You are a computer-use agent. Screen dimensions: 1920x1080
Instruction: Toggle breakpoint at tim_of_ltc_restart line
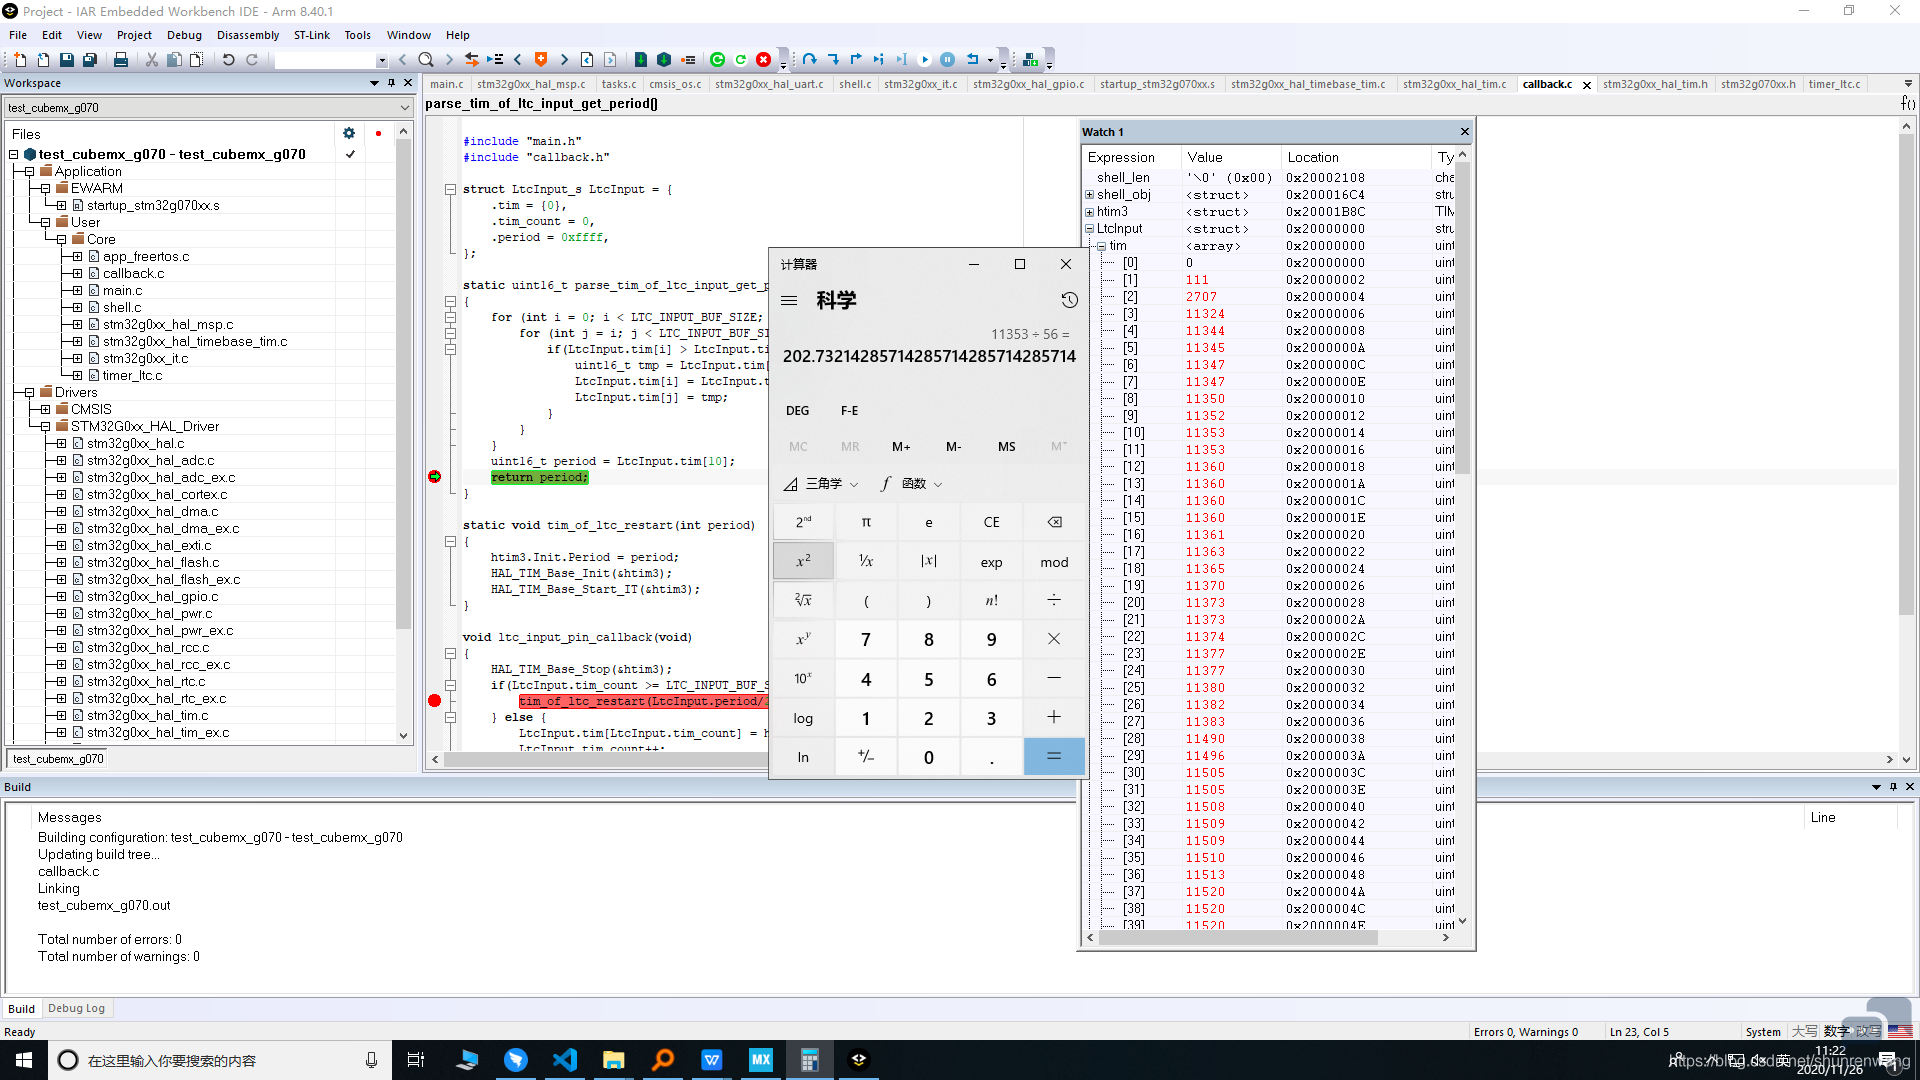pyautogui.click(x=434, y=701)
